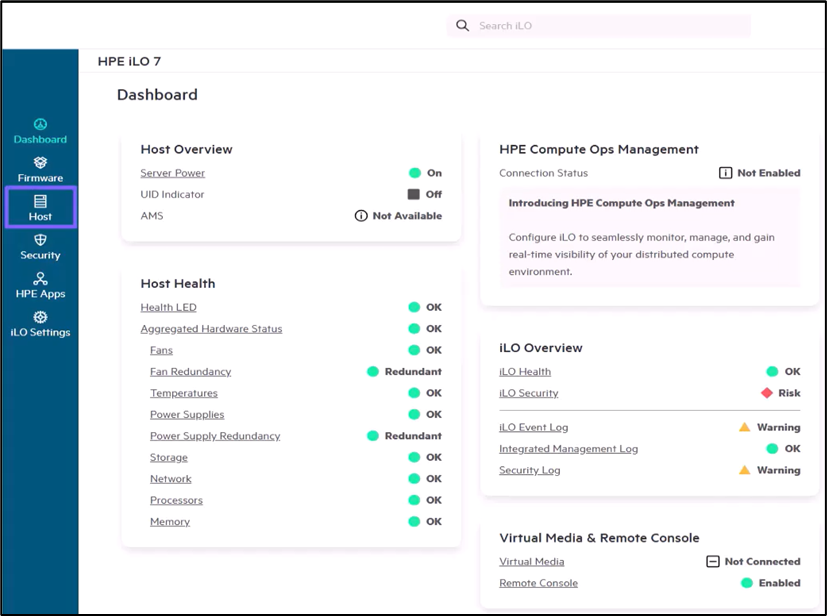Viewport: 827px width, 616px height.
Task: Click the green iLO Health OK indicator
Action: (x=772, y=371)
